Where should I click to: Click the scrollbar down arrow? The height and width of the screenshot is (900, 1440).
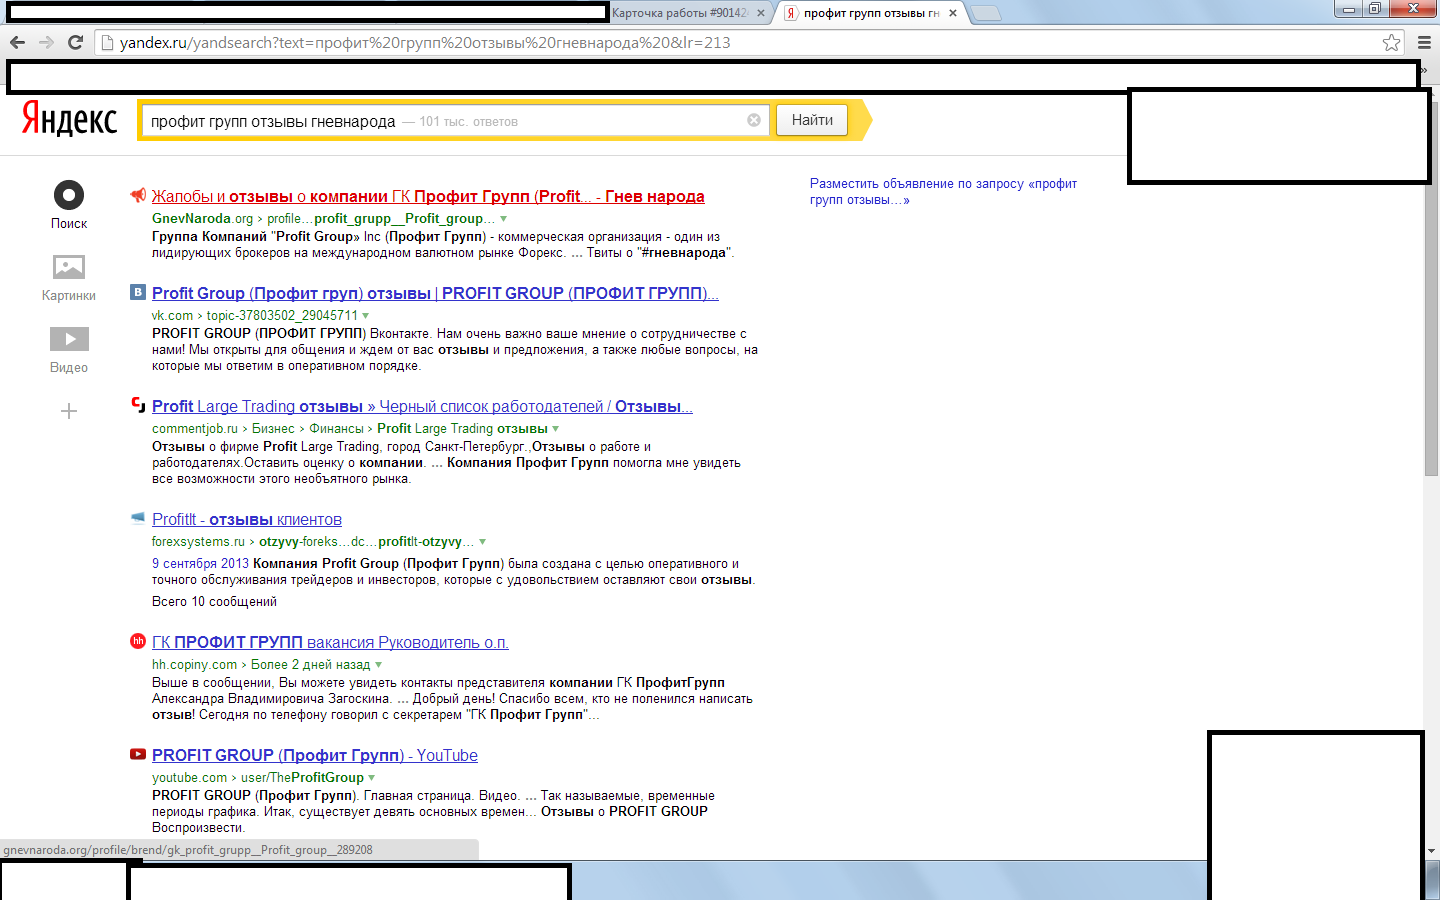pyautogui.click(x=1431, y=851)
